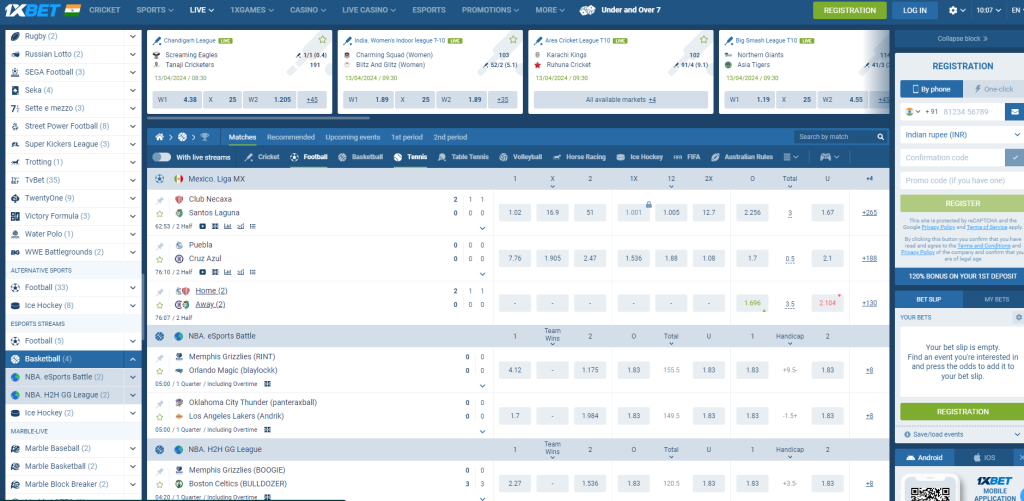Filter by Australian Rules sport
This screenshot has width=1024, height=501.
click(742, 157)
